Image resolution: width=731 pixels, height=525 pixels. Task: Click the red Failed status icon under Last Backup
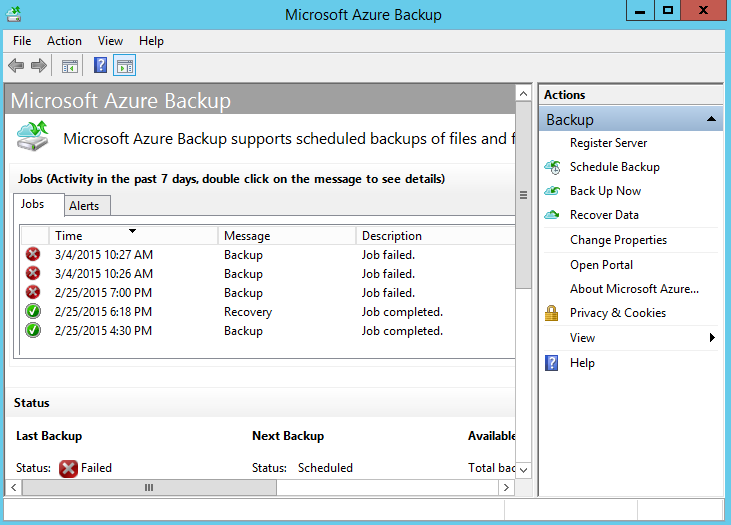(x=68, y=468)
